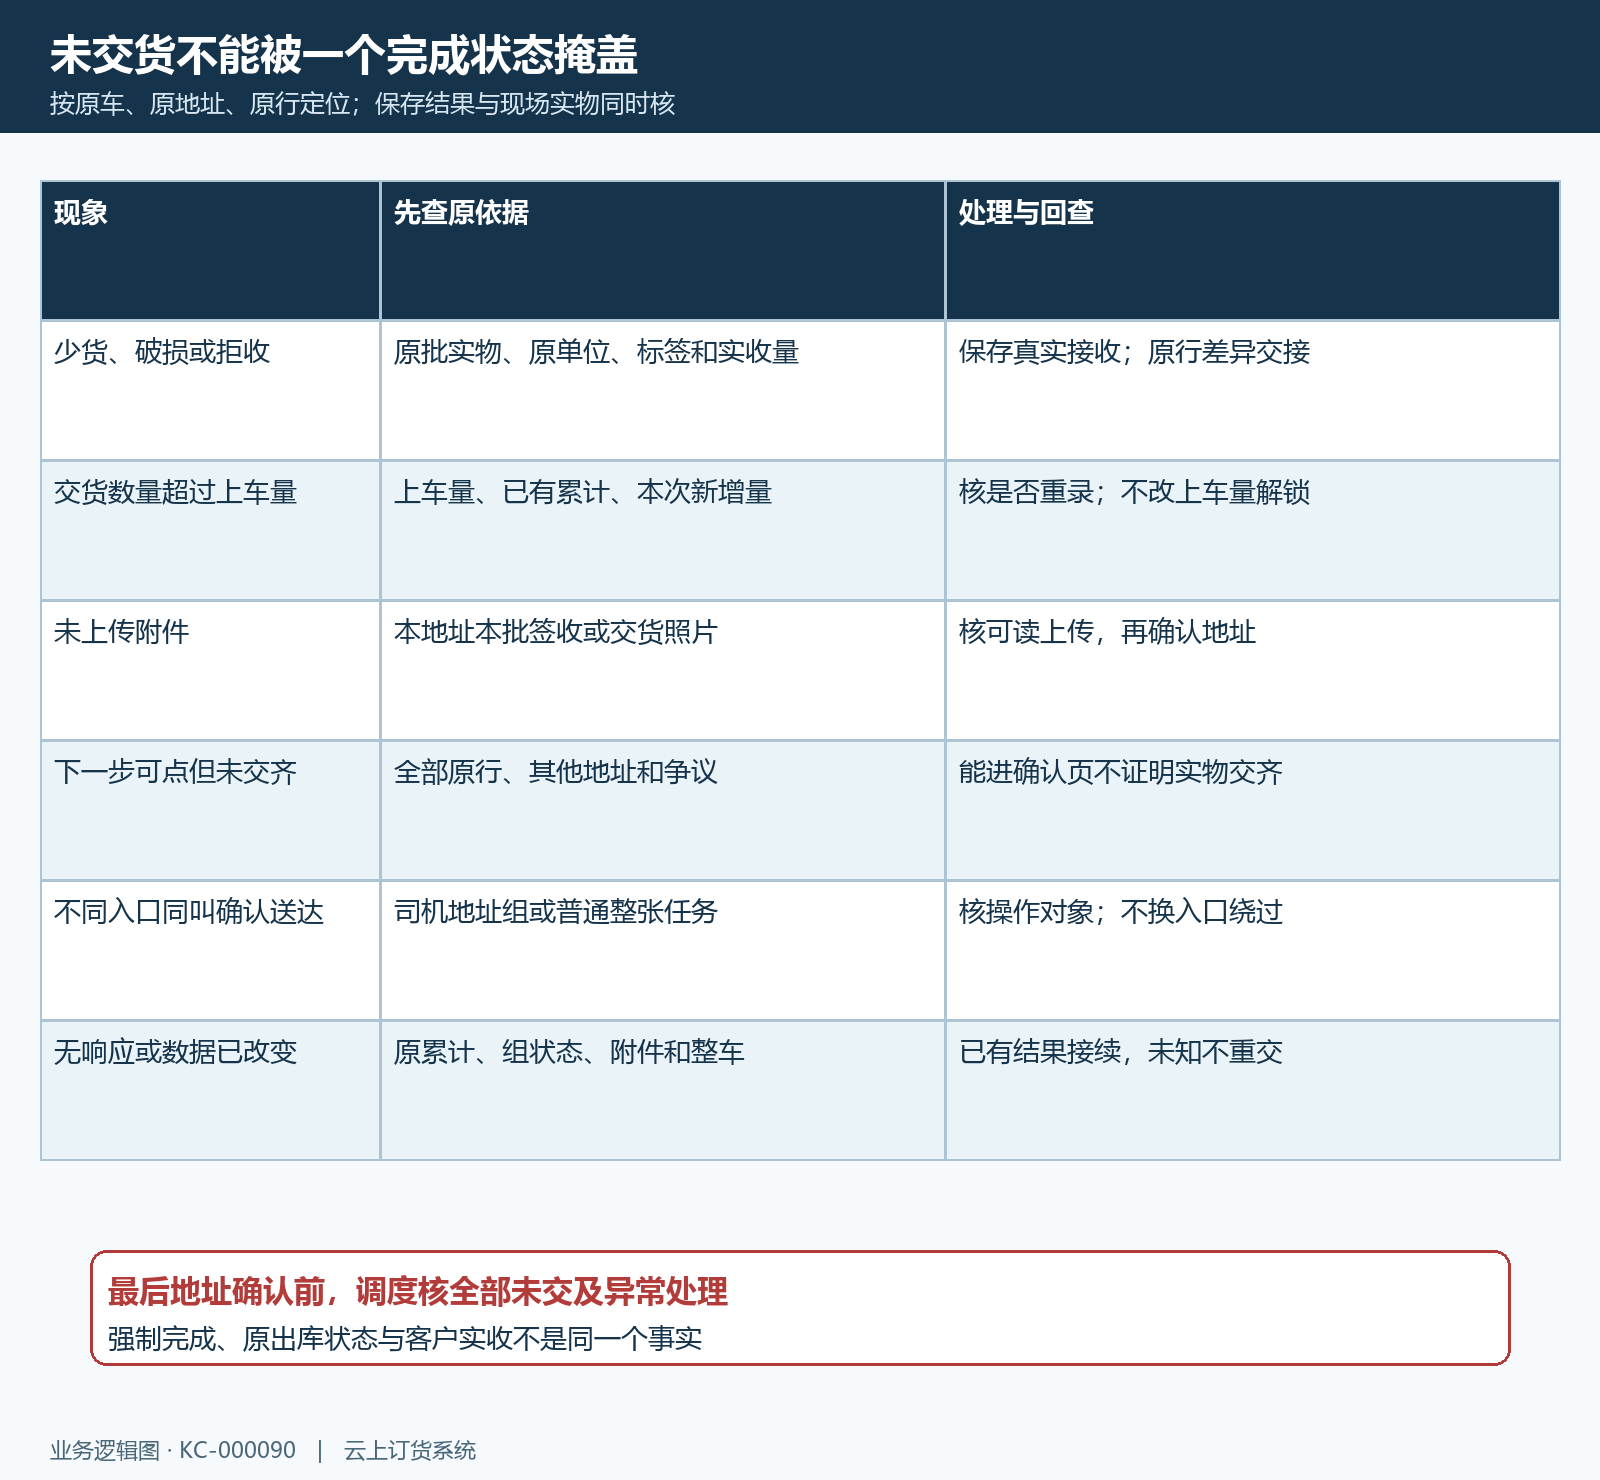Screen dimensions: 1600x1480
Task: Click the red heading 最后地址确认前，调度核全部未交及异常处理
Action: tap(418, 1292)
